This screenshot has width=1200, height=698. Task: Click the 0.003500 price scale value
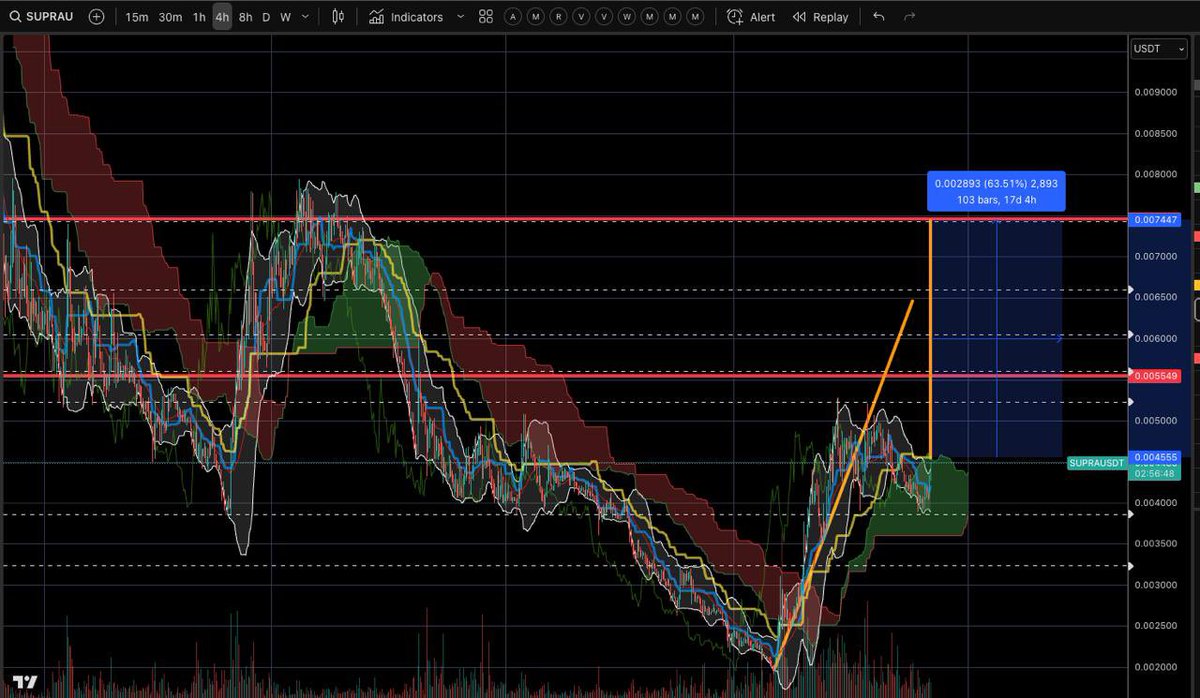(1155, 543)
